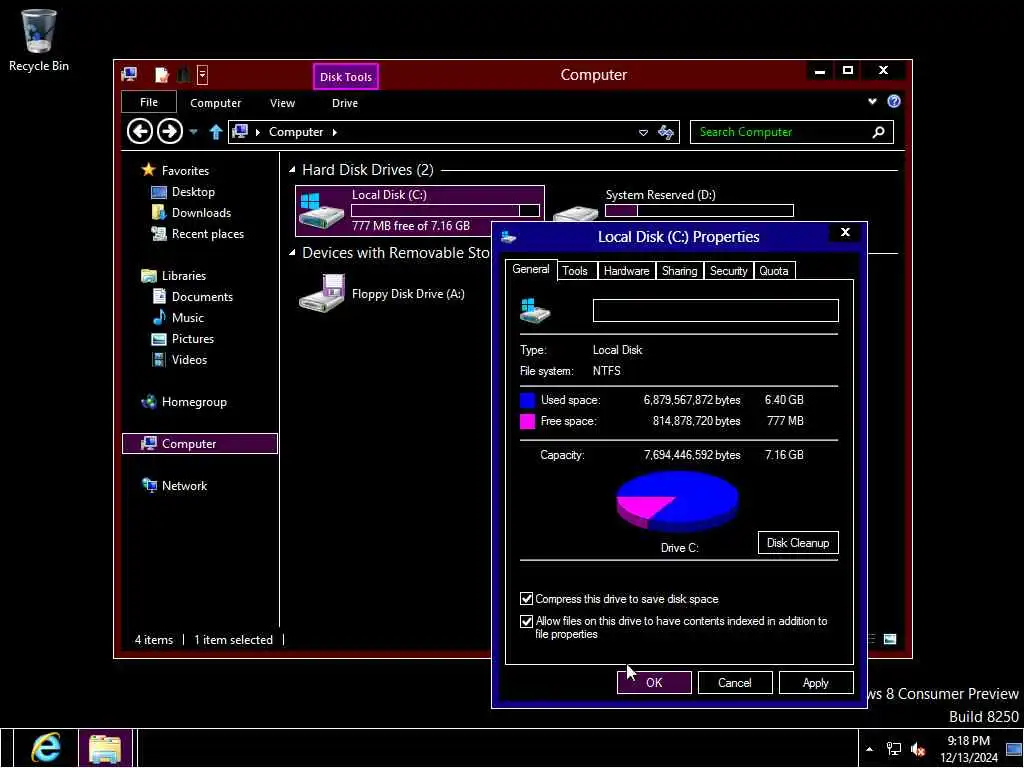
Task: Open the recent locations dropdown beside Forward
Action: (193, 132)
